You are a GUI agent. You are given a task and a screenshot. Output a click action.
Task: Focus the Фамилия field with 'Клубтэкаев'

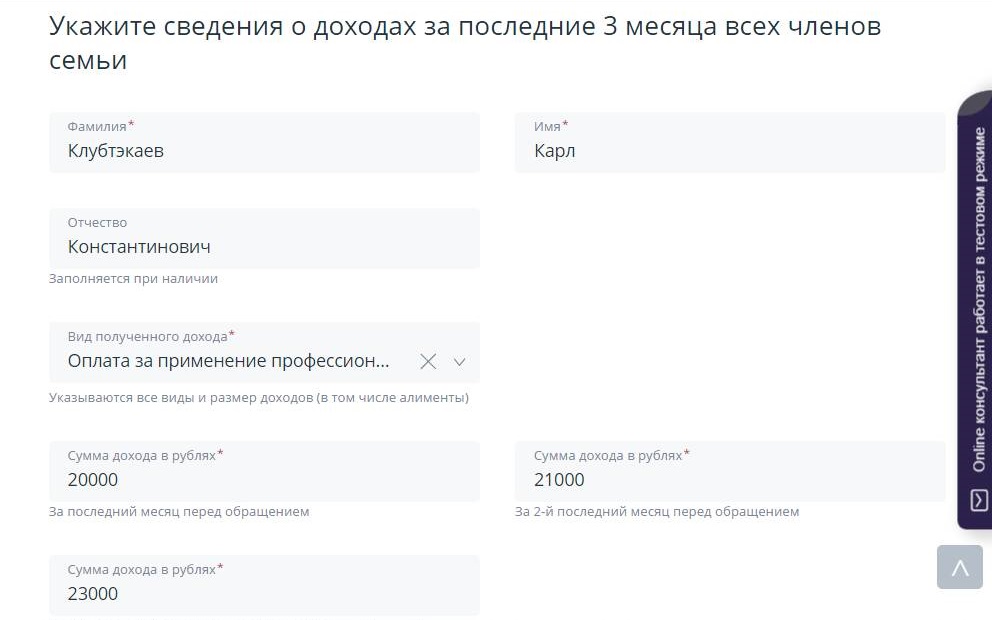(264, 151)
